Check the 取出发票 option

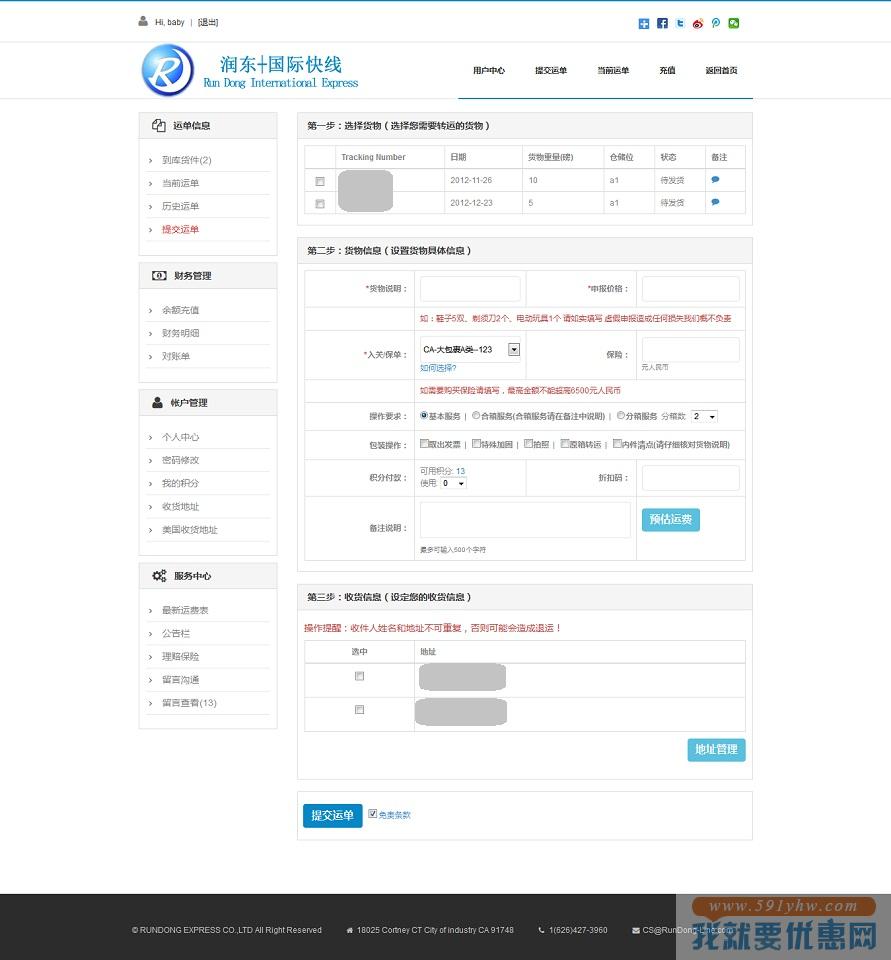pyautogui.click(x=424, y=443)
